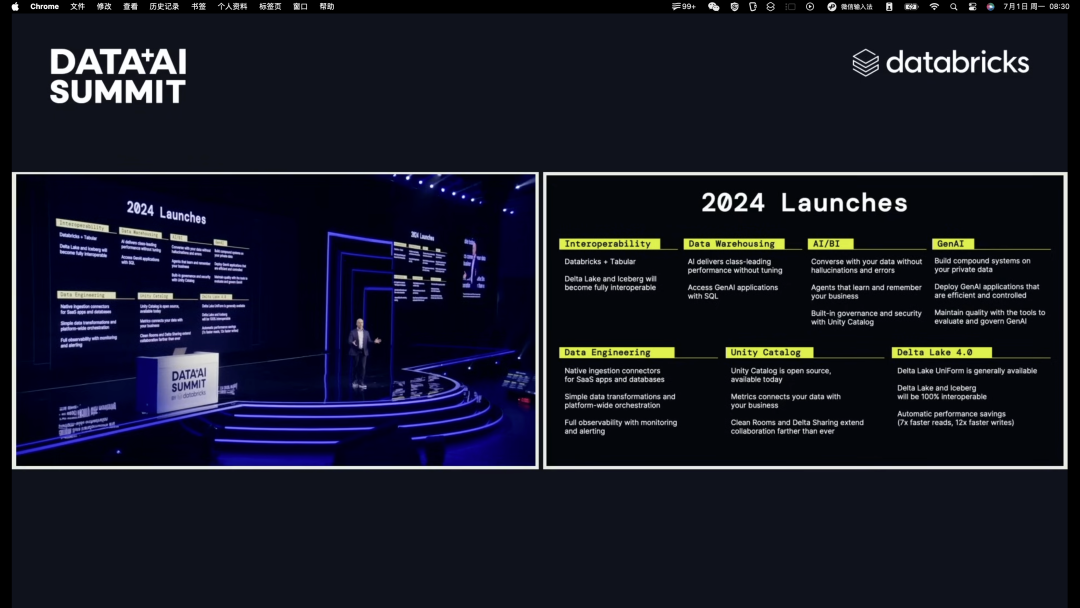1080x608 pixels.
Task: Open Control Center icon
Action: pyautogui.click(x=972, y=6)
